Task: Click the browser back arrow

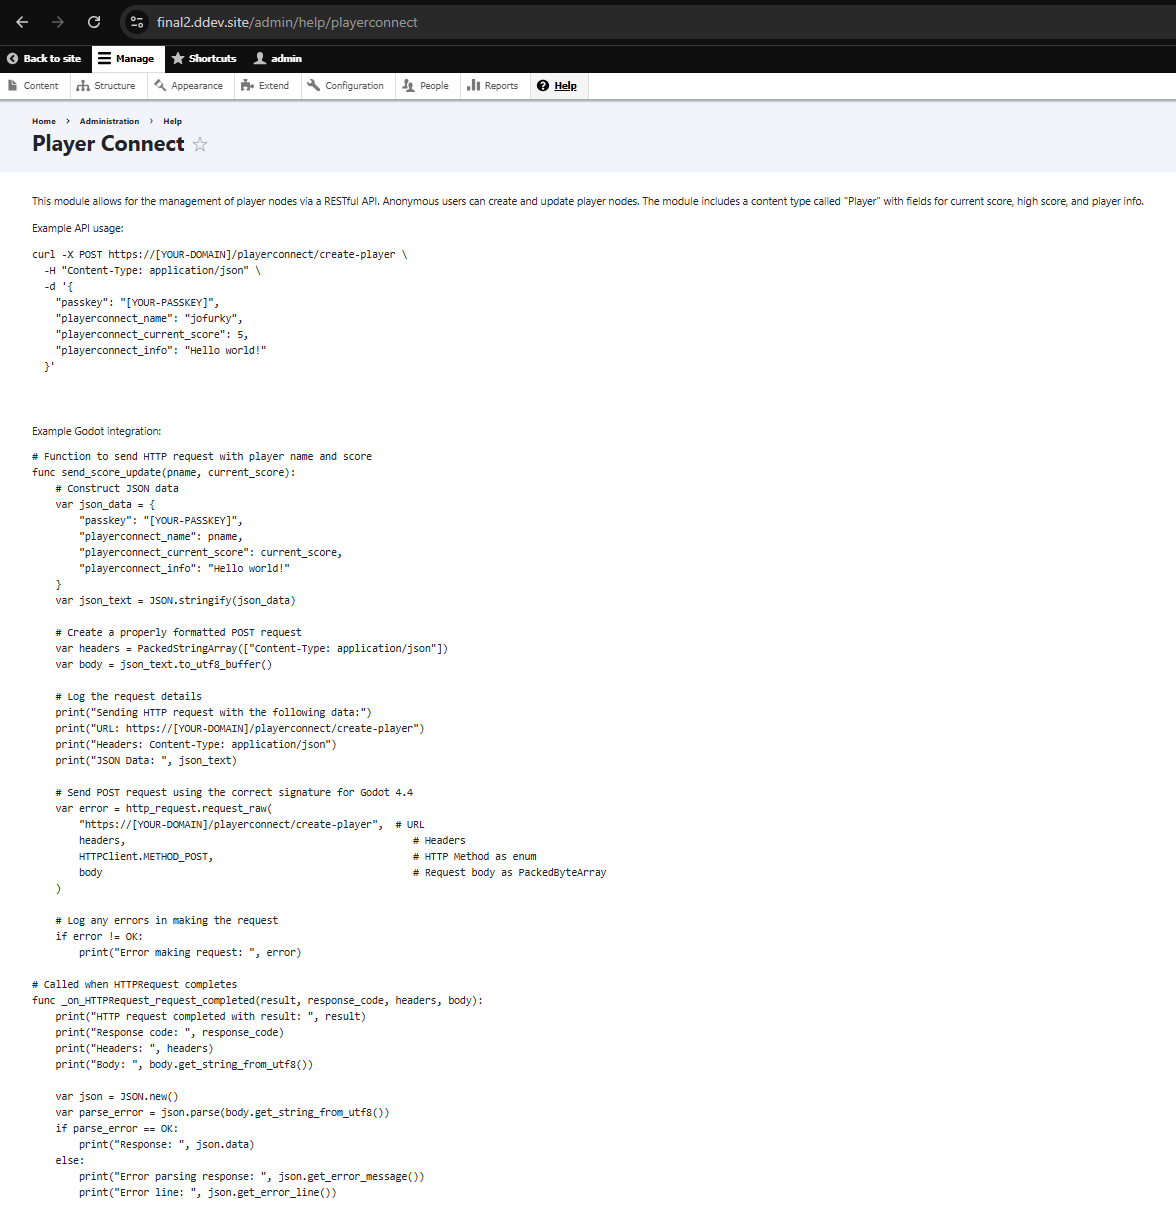Action: (x=22, y=22)
